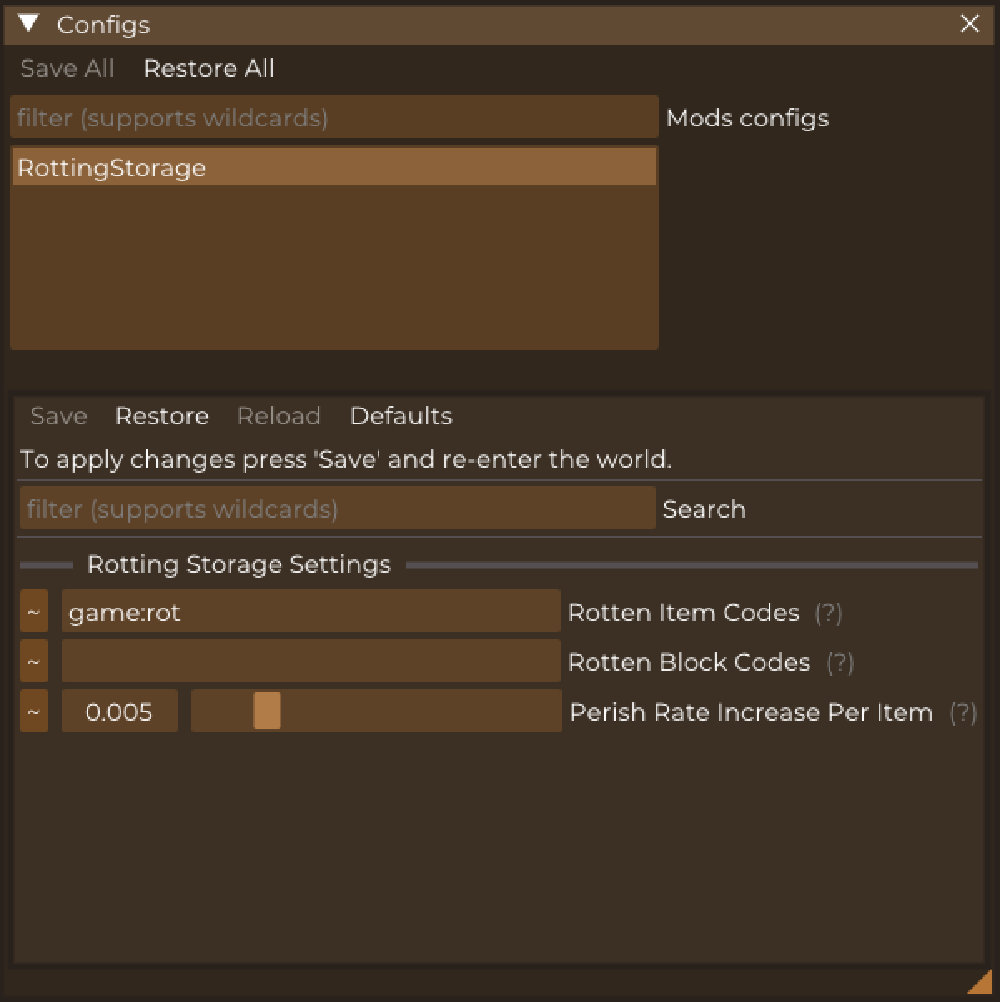
Task: Collapse the Configs window triangle
Action: [x=28, y=24]
